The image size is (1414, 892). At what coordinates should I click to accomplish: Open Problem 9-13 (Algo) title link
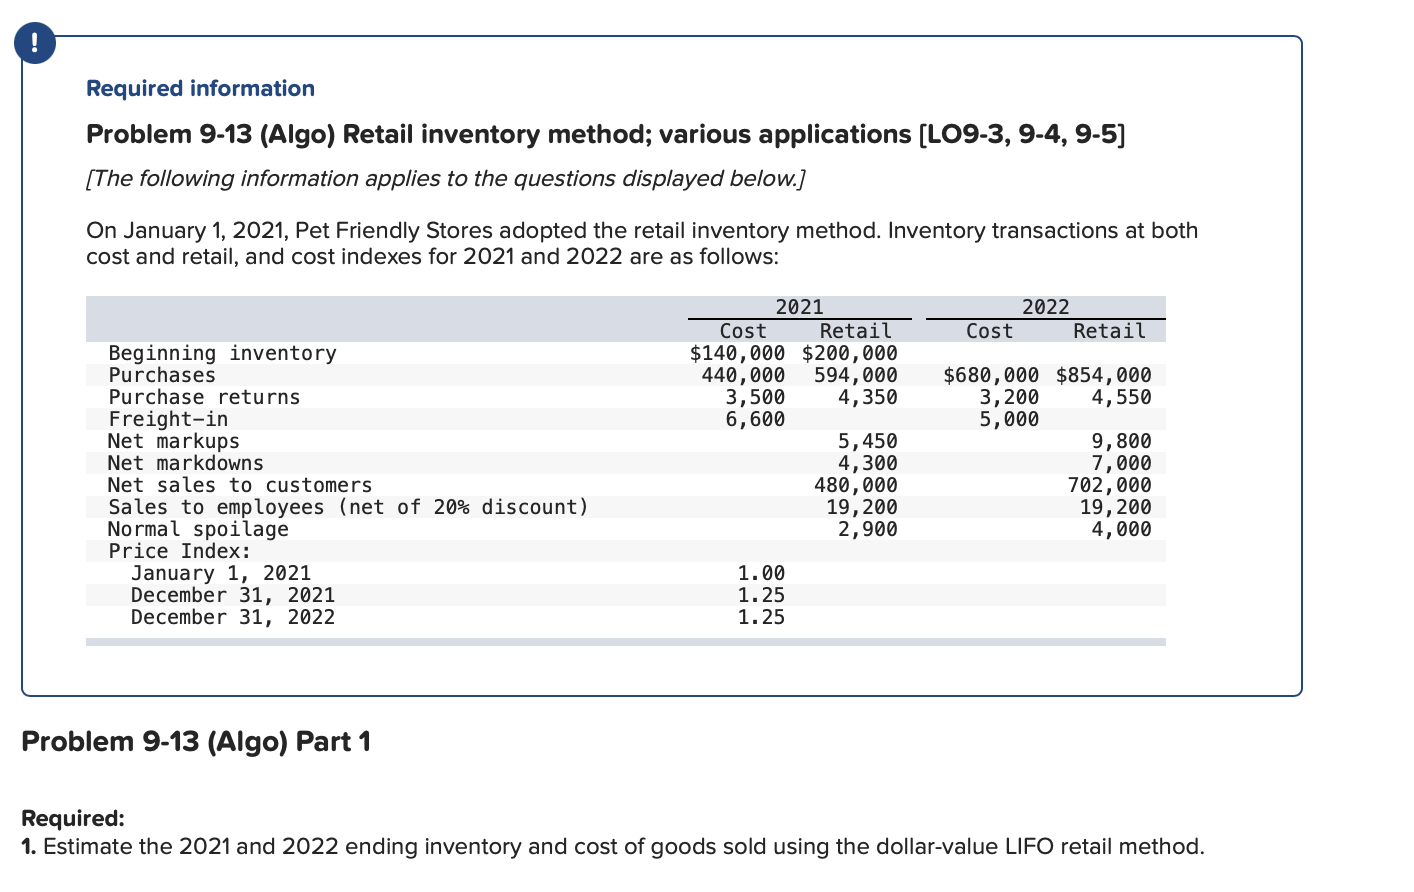coord(605,134)
